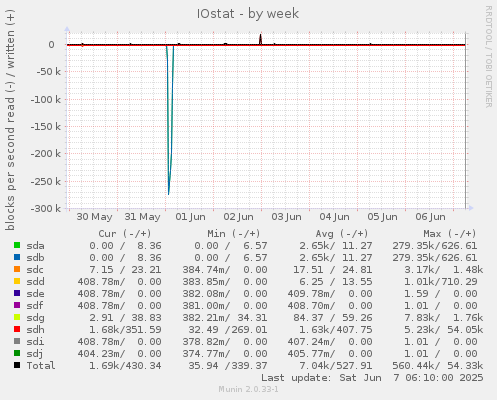497x400 pixels.
Task: Click the green sda legend swatch
Action: click(x=17, y=245)
